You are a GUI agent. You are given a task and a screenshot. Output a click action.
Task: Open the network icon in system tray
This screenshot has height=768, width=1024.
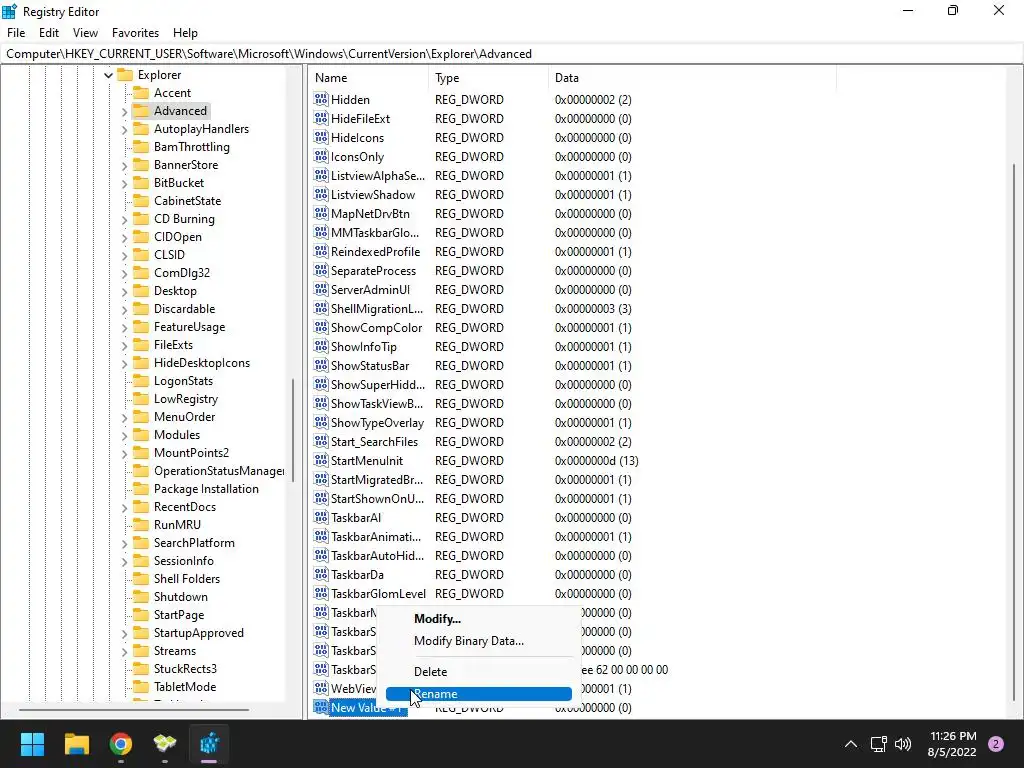878,744
